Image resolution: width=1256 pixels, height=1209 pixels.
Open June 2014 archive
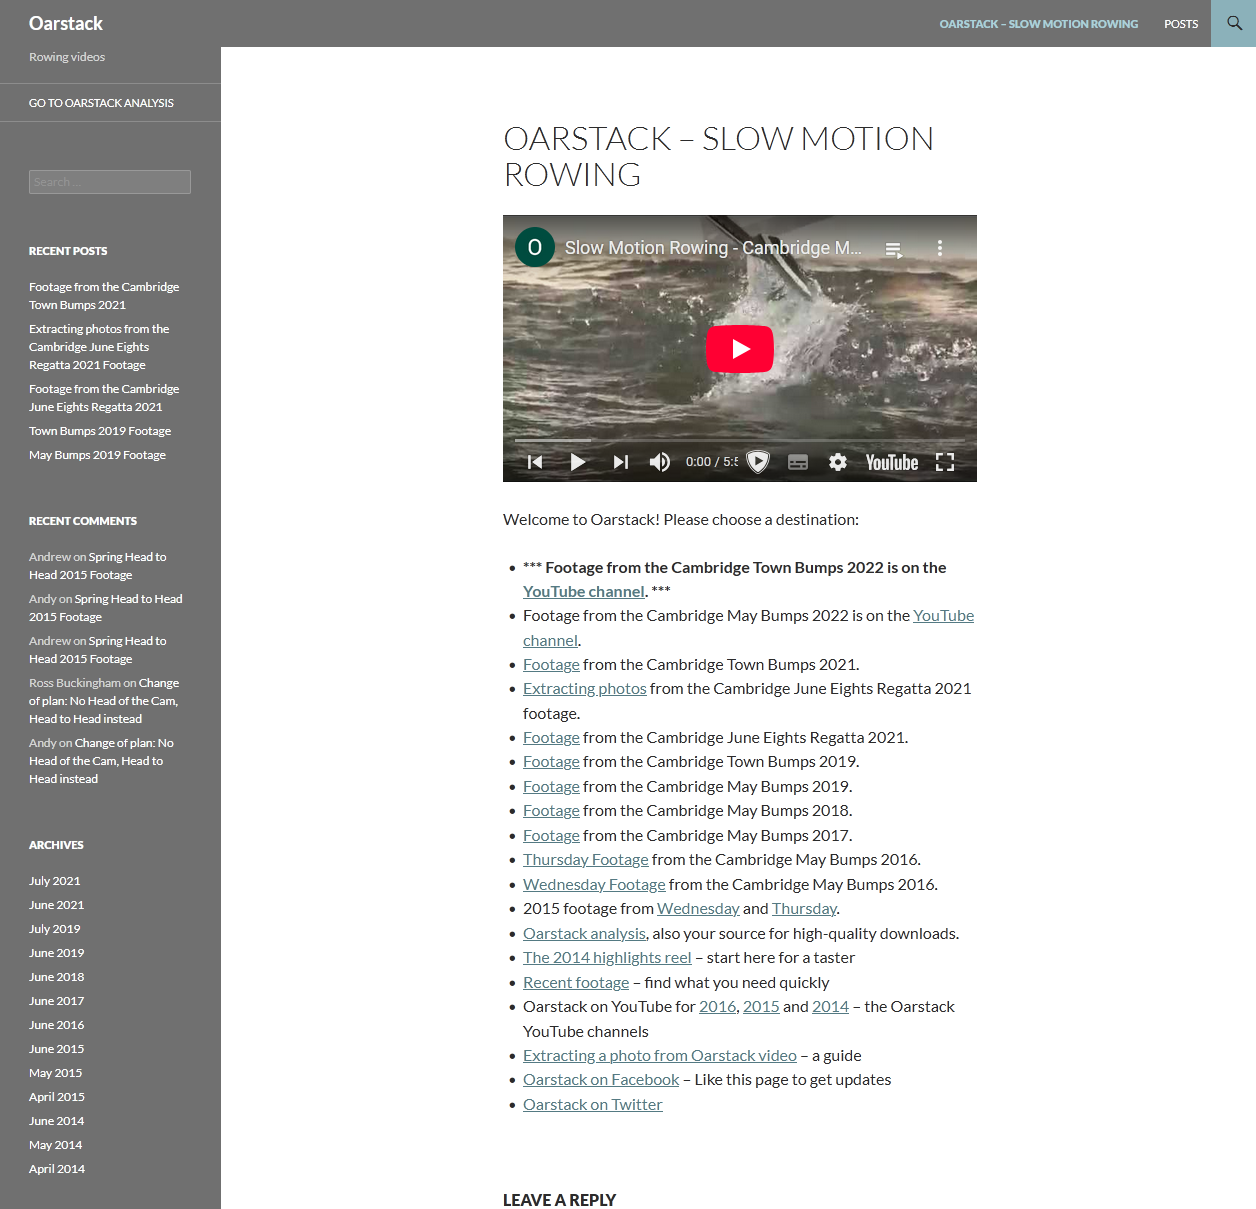[x=56, y=1121]
